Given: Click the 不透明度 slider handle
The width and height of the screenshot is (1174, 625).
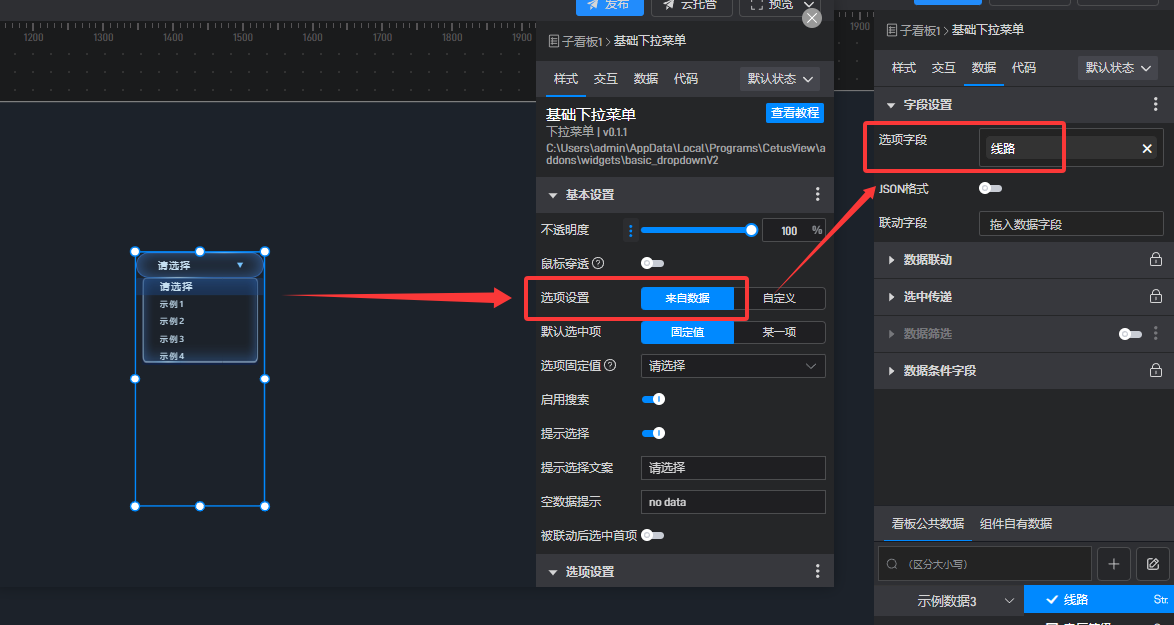Looking at the screenshot, I should (752, 230).
